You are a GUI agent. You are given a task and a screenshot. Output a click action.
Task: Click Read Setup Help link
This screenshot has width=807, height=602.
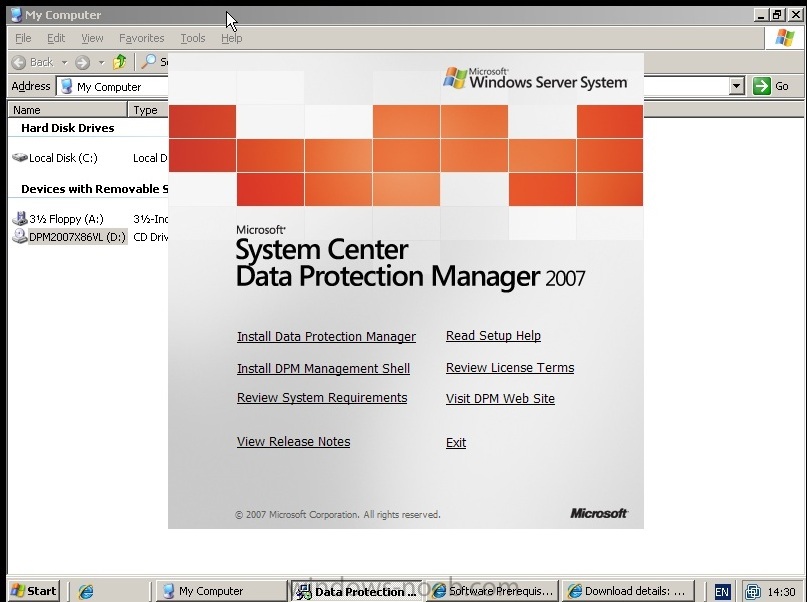pyautogui.click(x=493, y=335)
